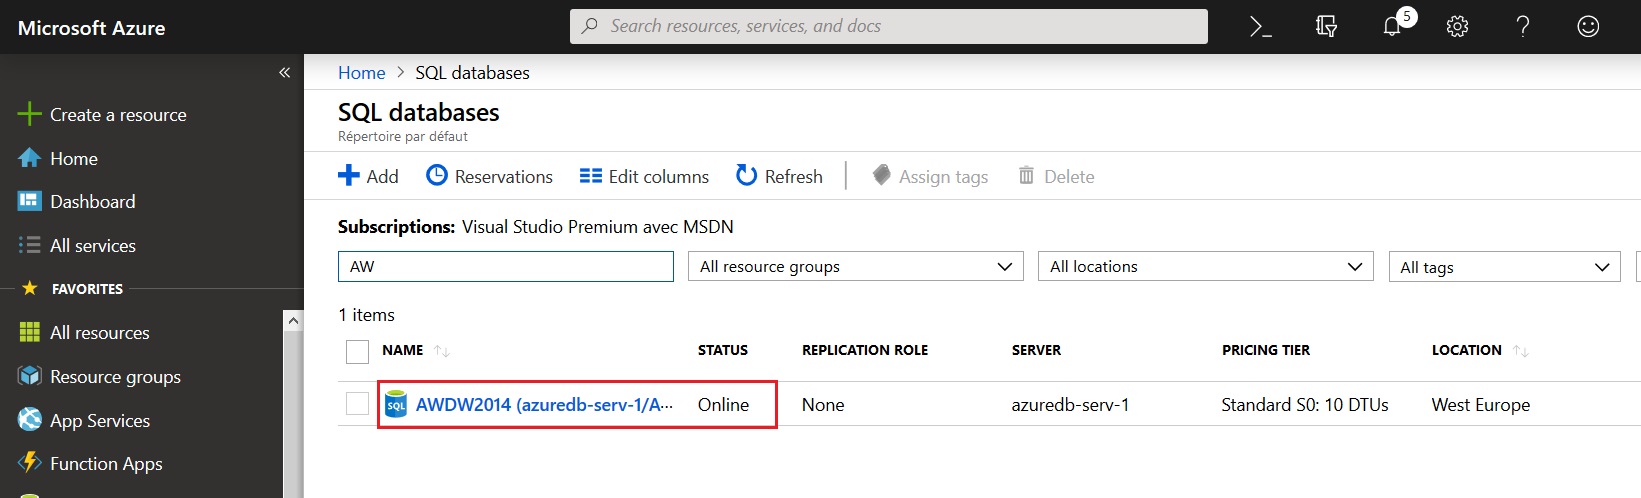
Task: Open settings gear in top bar
Action: [1457, 27]
